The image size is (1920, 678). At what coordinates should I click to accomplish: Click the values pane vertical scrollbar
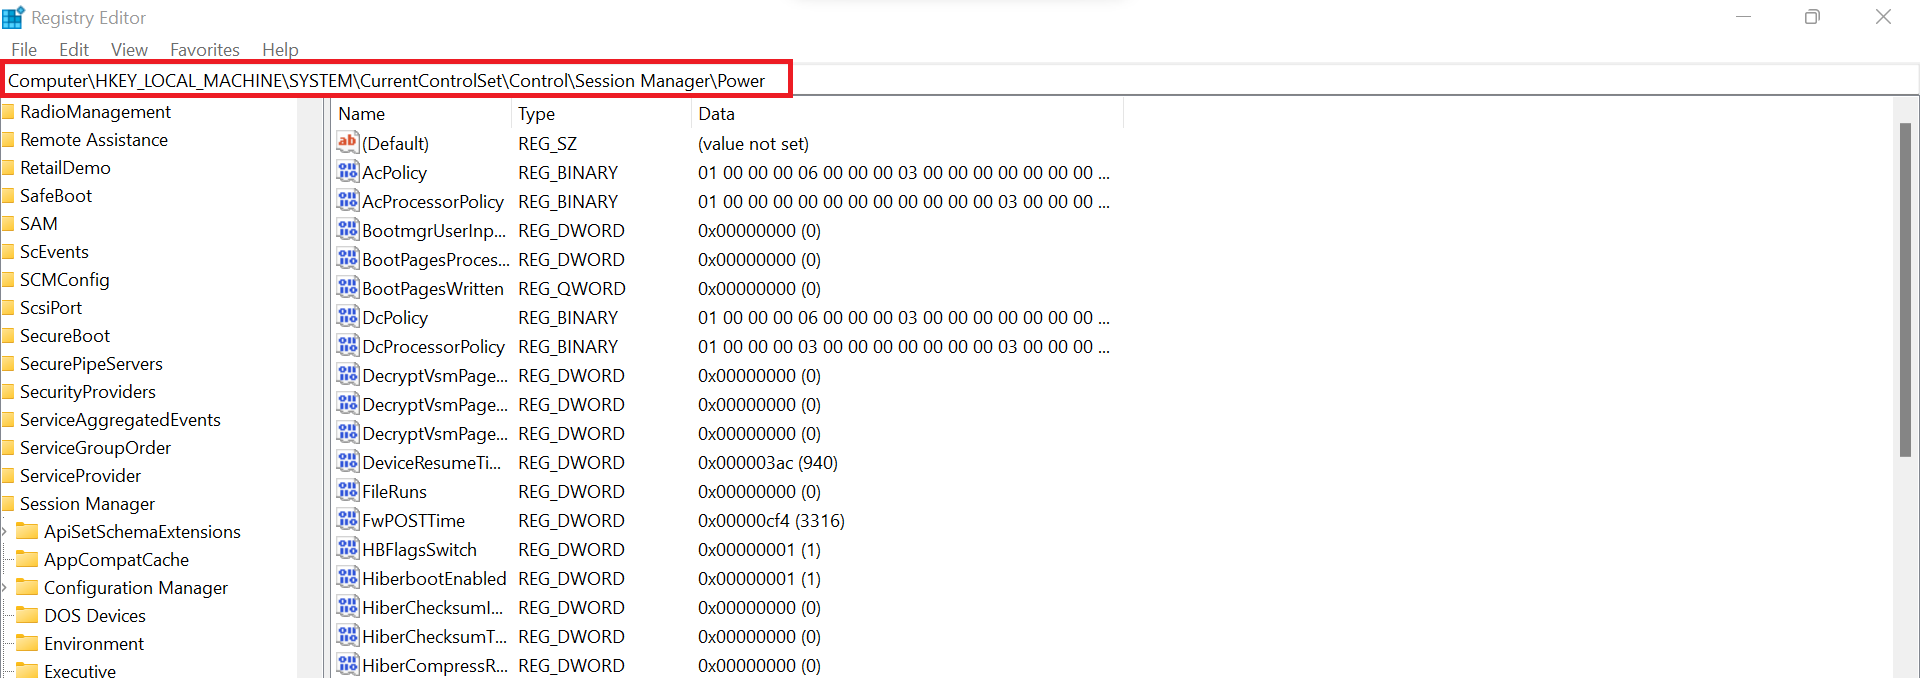(1905, 290)
